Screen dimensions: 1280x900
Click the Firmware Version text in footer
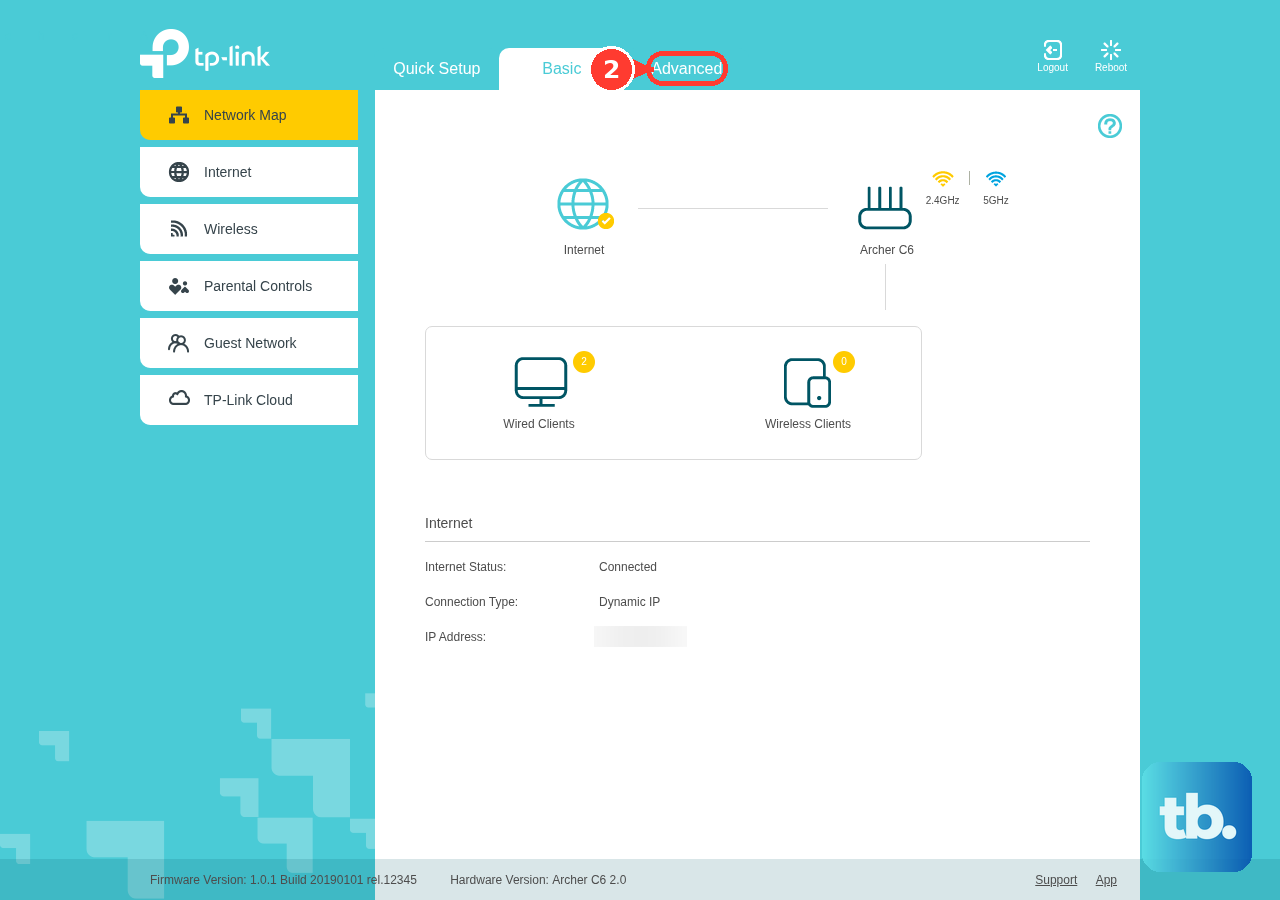pyautogui.click(x=283, y=880)
